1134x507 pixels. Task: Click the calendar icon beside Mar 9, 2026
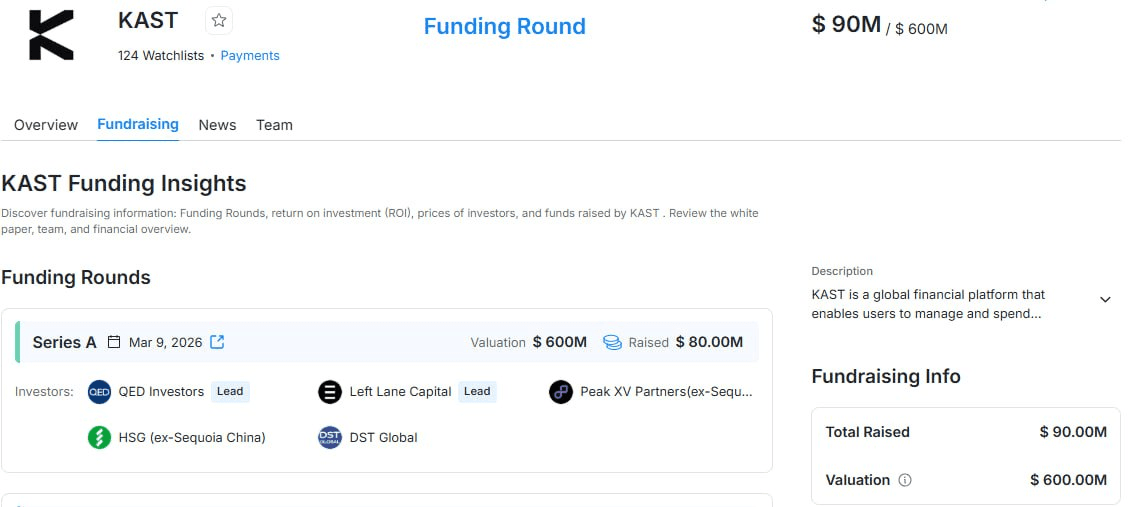(x=114, y=342)
